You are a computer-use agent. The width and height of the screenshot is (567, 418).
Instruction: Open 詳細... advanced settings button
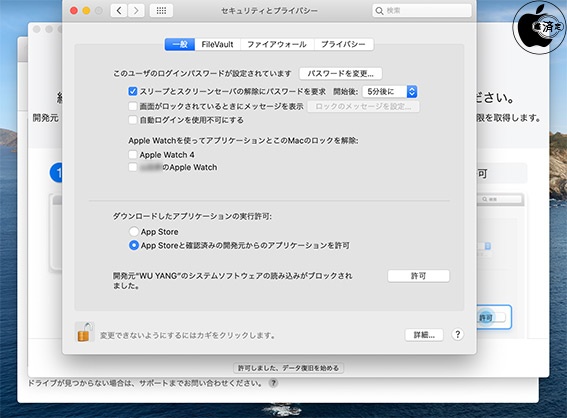click(x=424, y=335)
